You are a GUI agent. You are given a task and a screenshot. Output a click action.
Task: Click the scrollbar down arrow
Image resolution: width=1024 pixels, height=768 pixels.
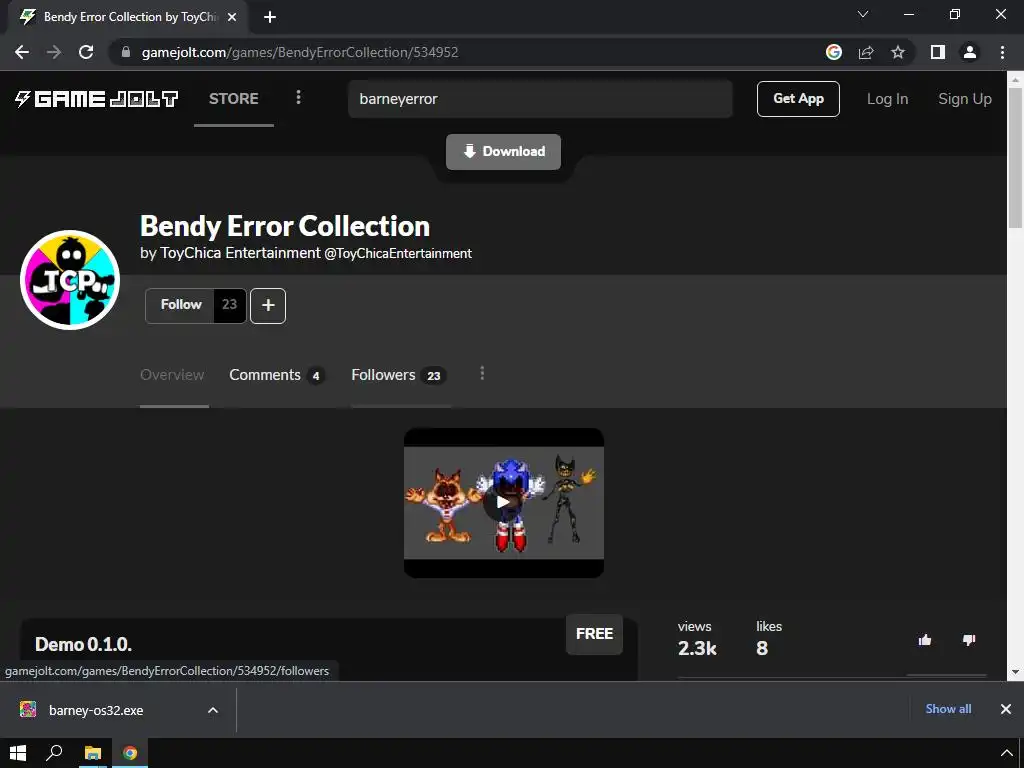(x=1016, y=672)
